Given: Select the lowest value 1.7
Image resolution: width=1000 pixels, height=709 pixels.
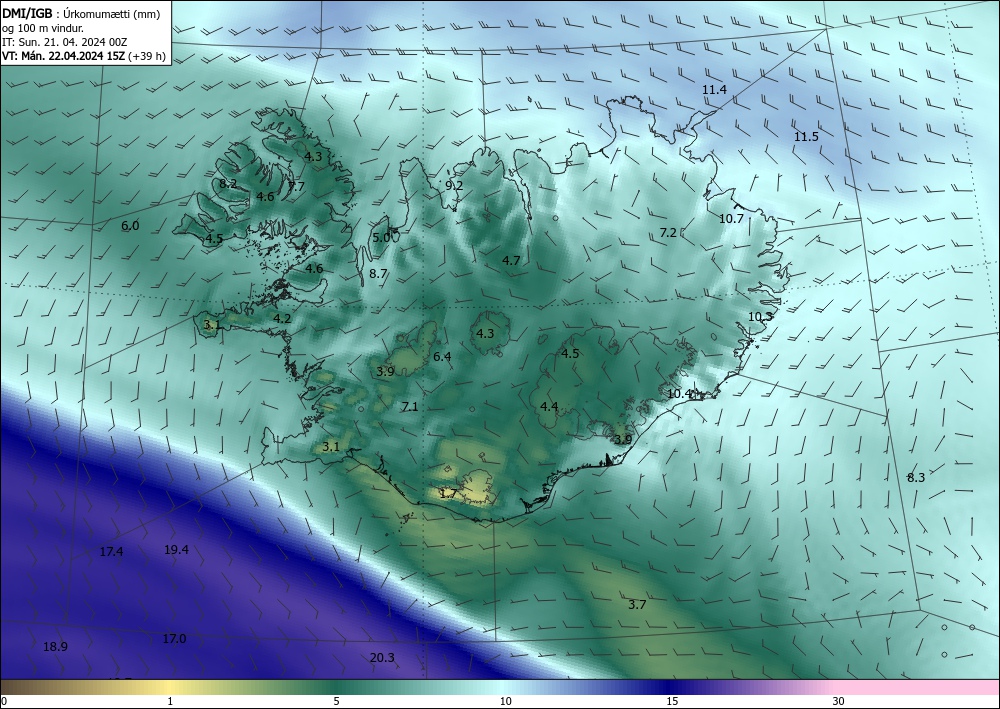Looking at the screenshot, I should pos(448,493).
